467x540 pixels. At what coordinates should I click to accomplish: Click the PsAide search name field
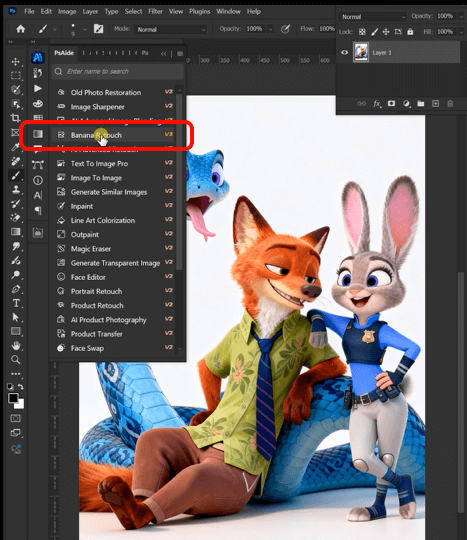(x=118, y=71)
